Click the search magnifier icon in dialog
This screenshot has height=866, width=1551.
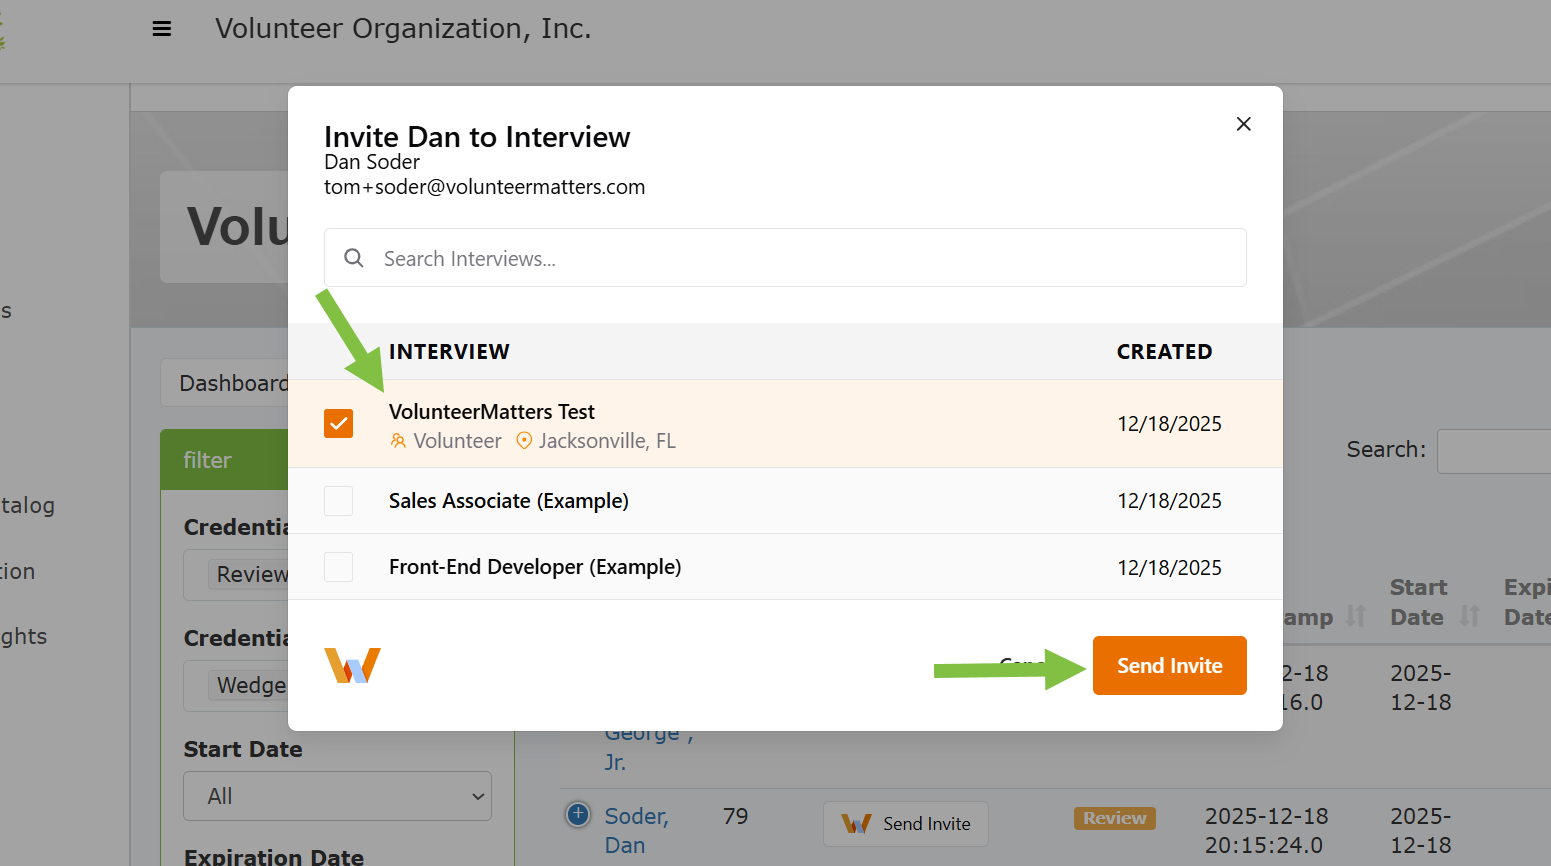tap(354, 258)
